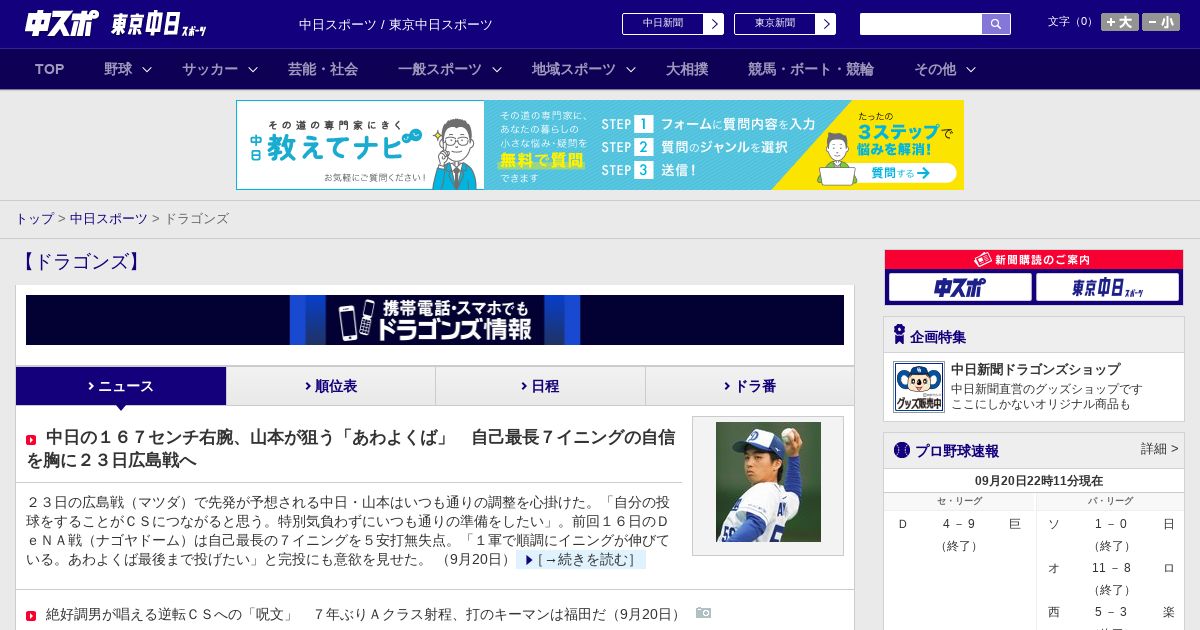
Task: Expand the 地域スポーツ dropdown chevron
Action: [x=631, y=69]
